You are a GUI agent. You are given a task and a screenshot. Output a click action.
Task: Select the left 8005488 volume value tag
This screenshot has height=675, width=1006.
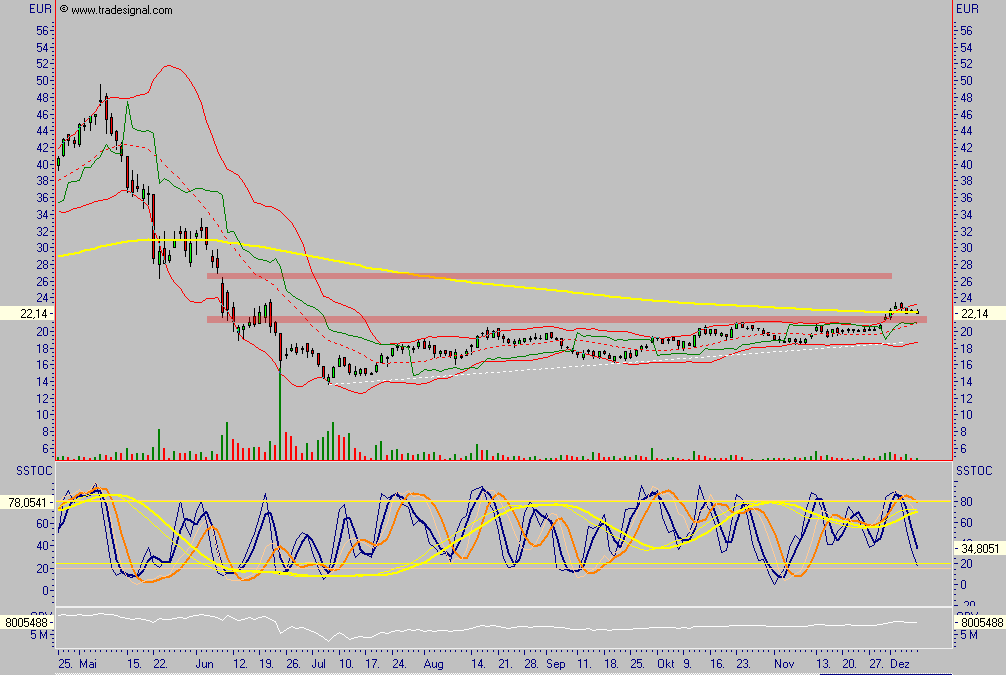(25, 622)
